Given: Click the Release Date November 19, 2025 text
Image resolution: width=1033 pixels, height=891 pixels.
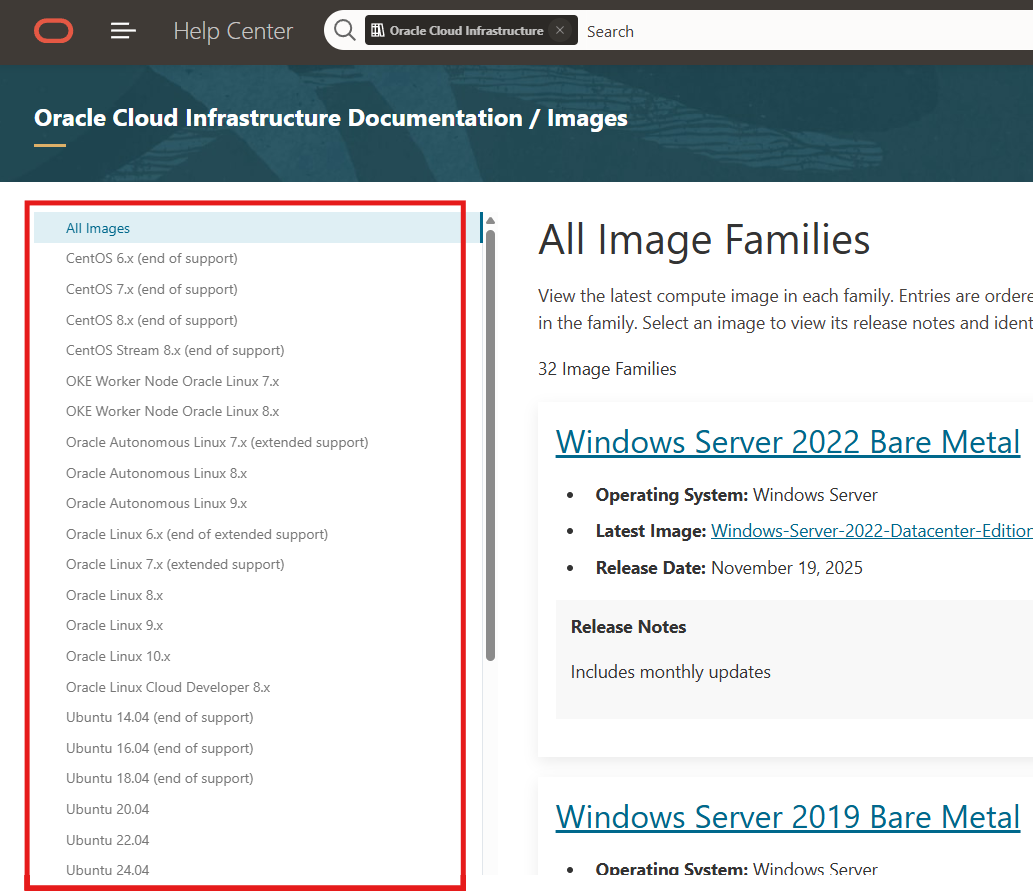Looking at the screenshot, I should [729, 568].
